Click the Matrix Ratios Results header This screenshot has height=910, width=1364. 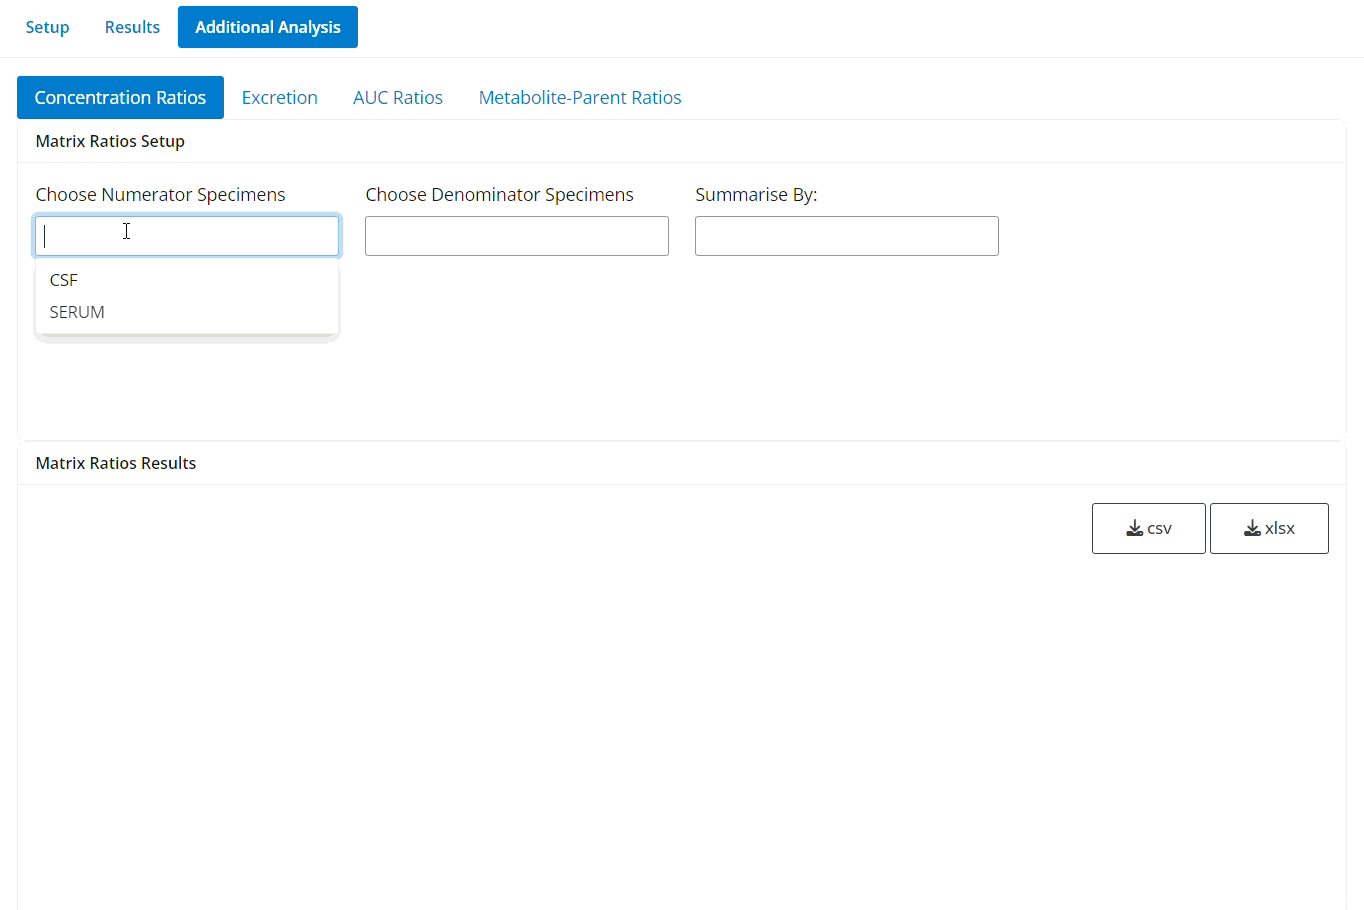tap(115, 463)
